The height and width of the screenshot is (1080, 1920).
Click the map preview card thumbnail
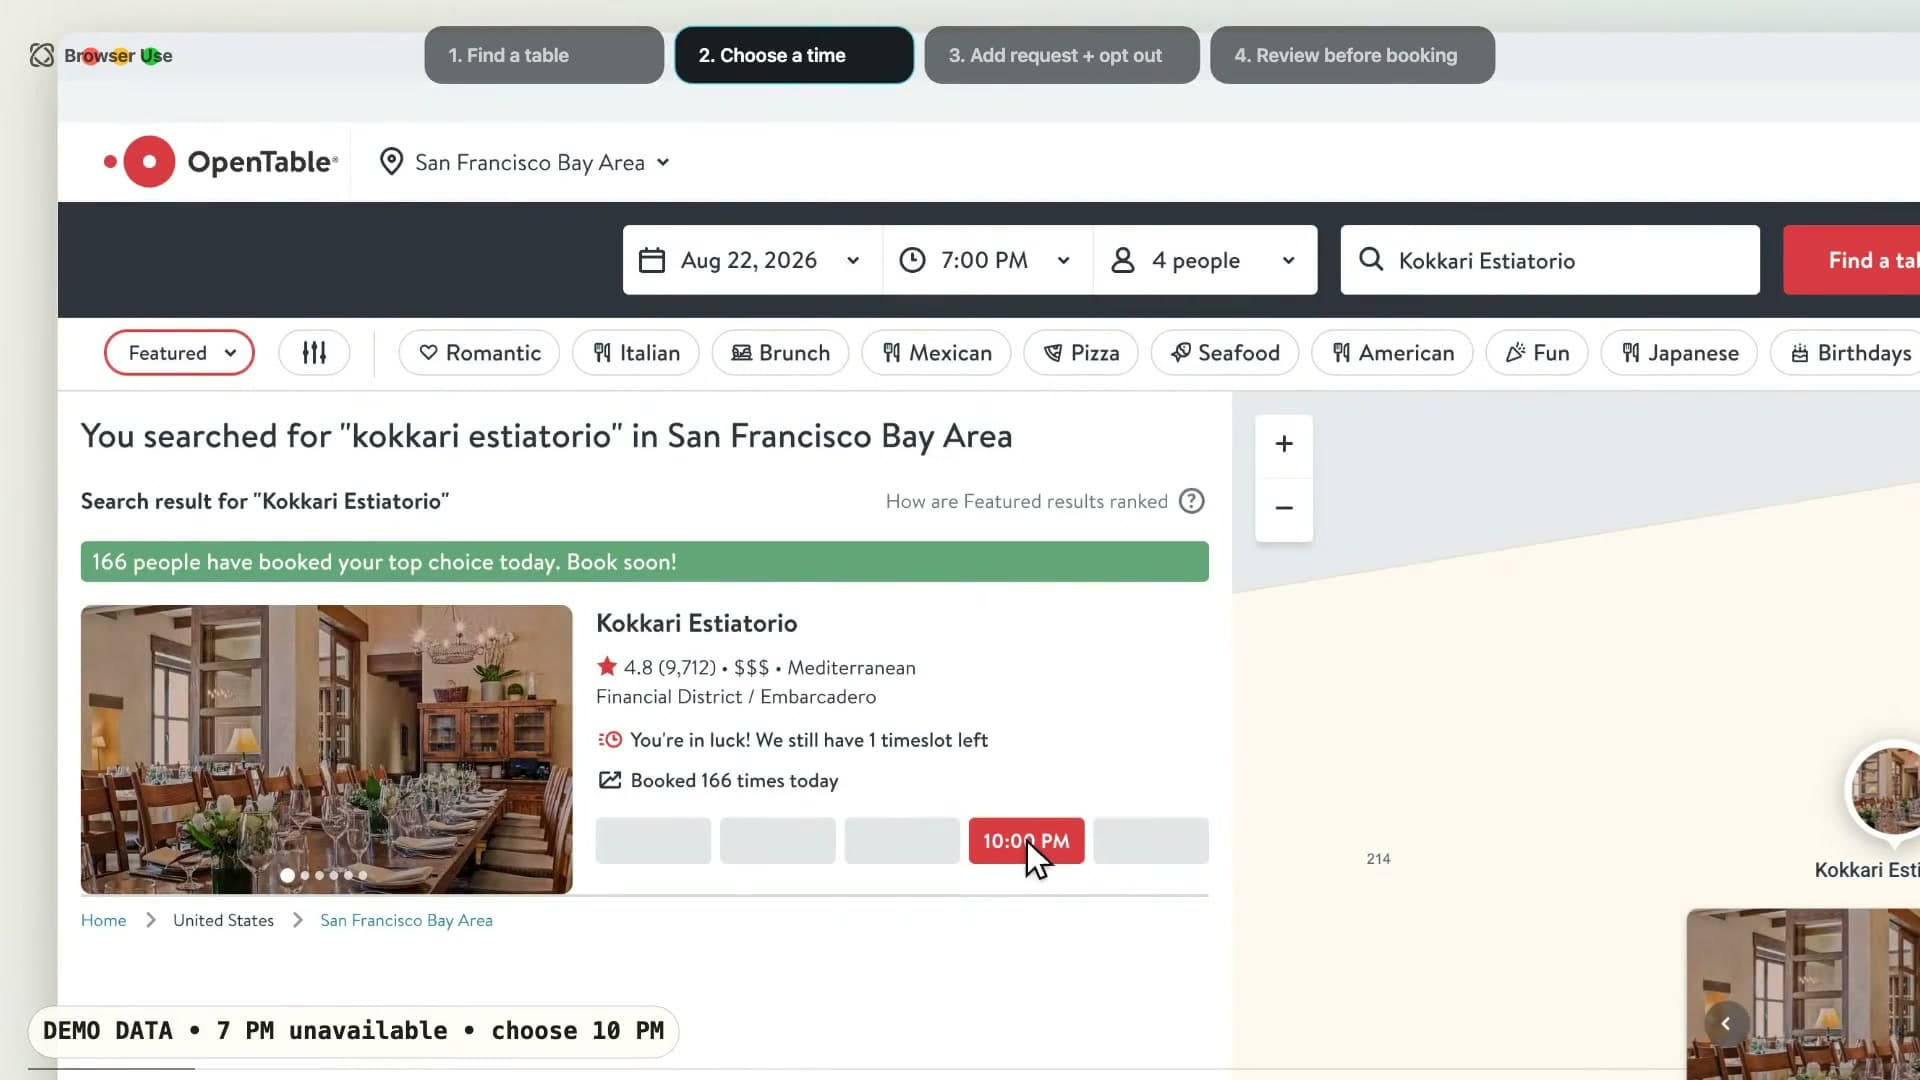pos(1803,994)
